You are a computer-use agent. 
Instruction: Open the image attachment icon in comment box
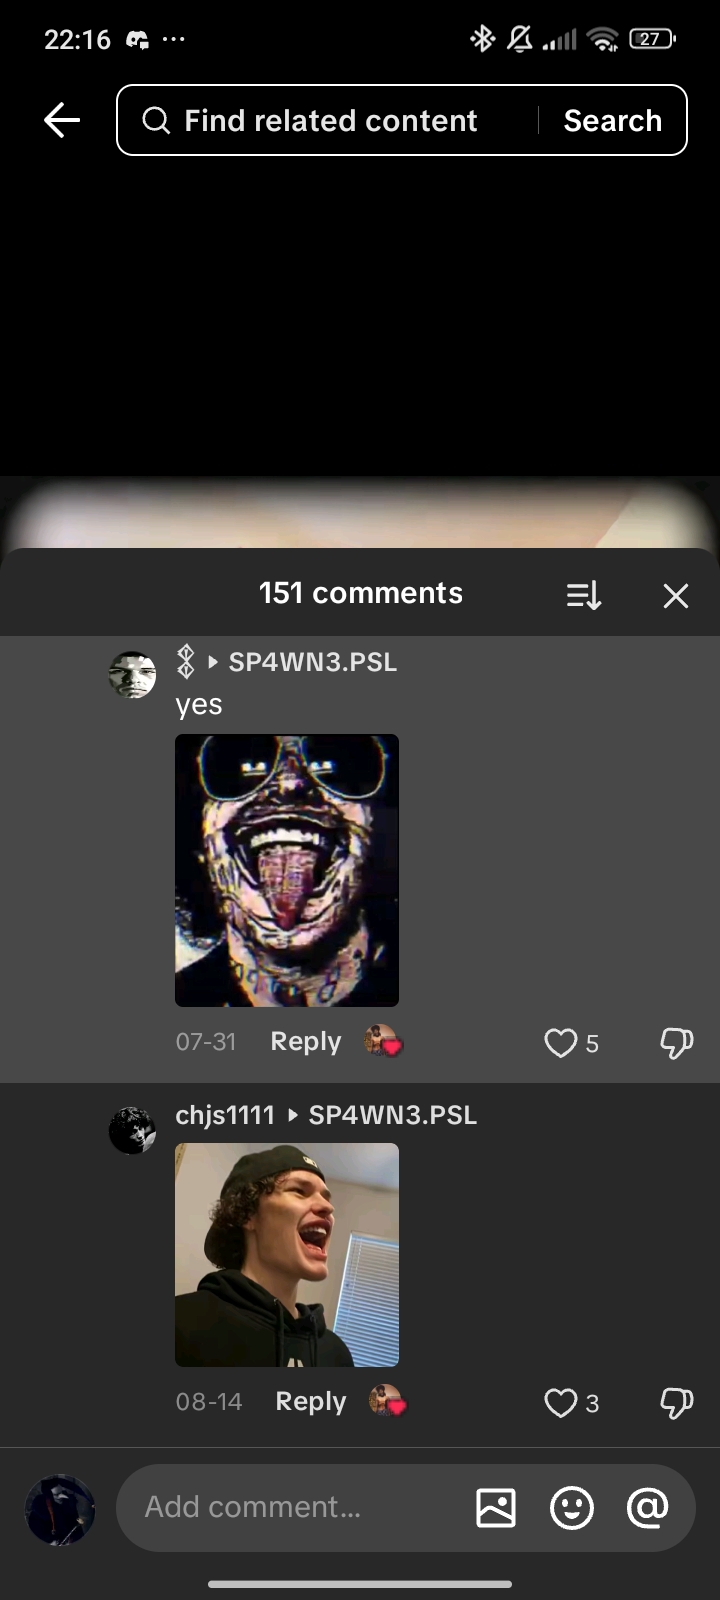coord(496,1507)
